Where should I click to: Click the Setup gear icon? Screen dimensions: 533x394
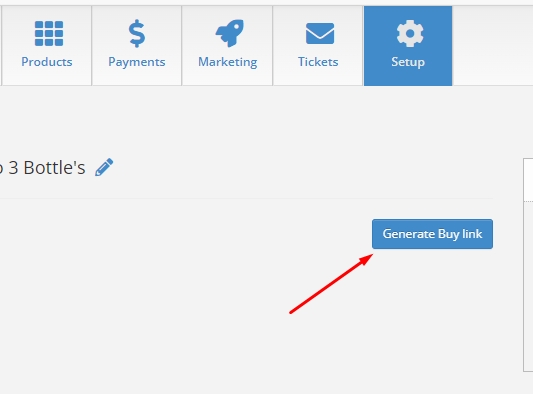click(410, 33)
